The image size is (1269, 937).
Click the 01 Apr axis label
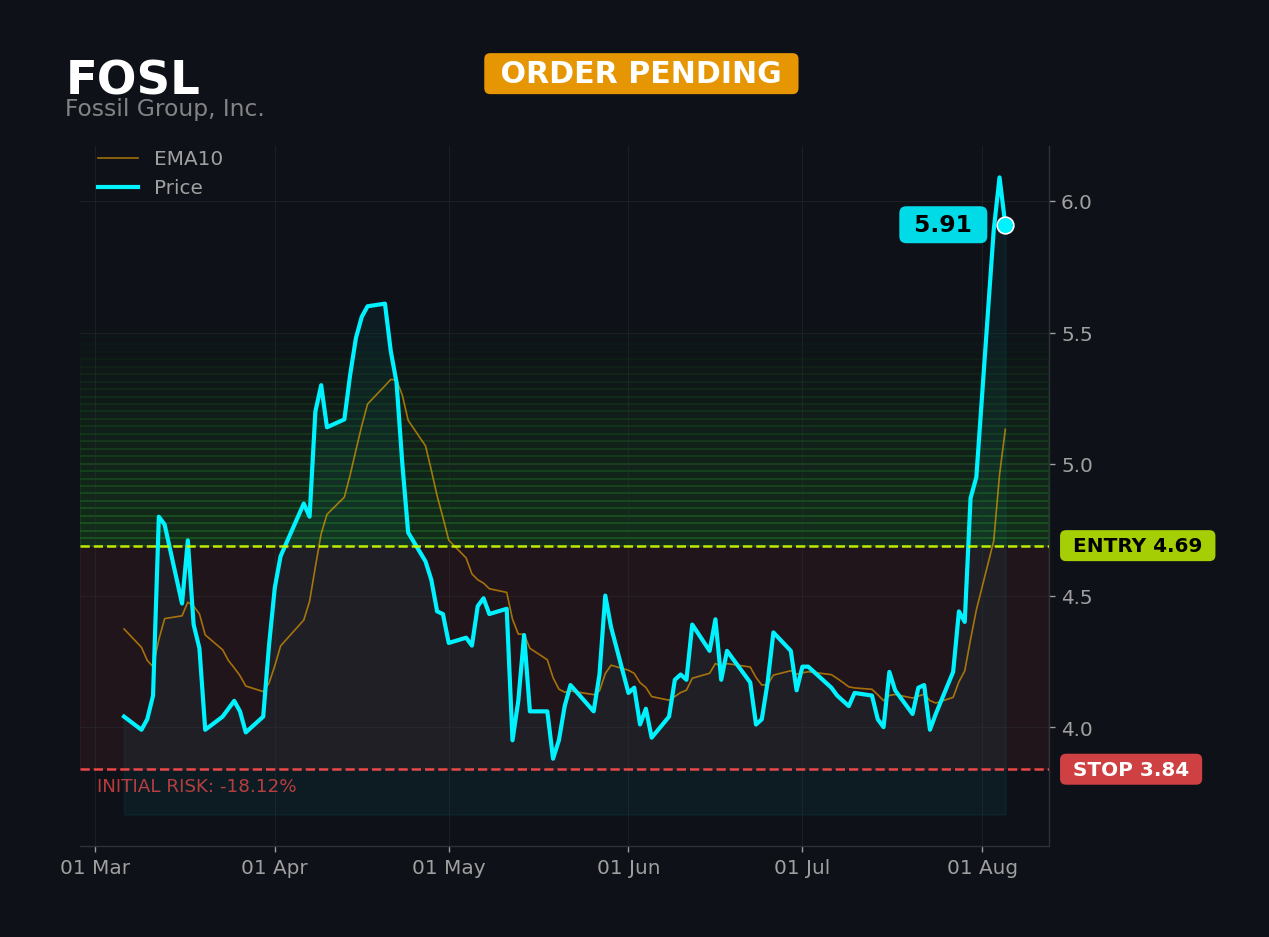coord(274,868)
